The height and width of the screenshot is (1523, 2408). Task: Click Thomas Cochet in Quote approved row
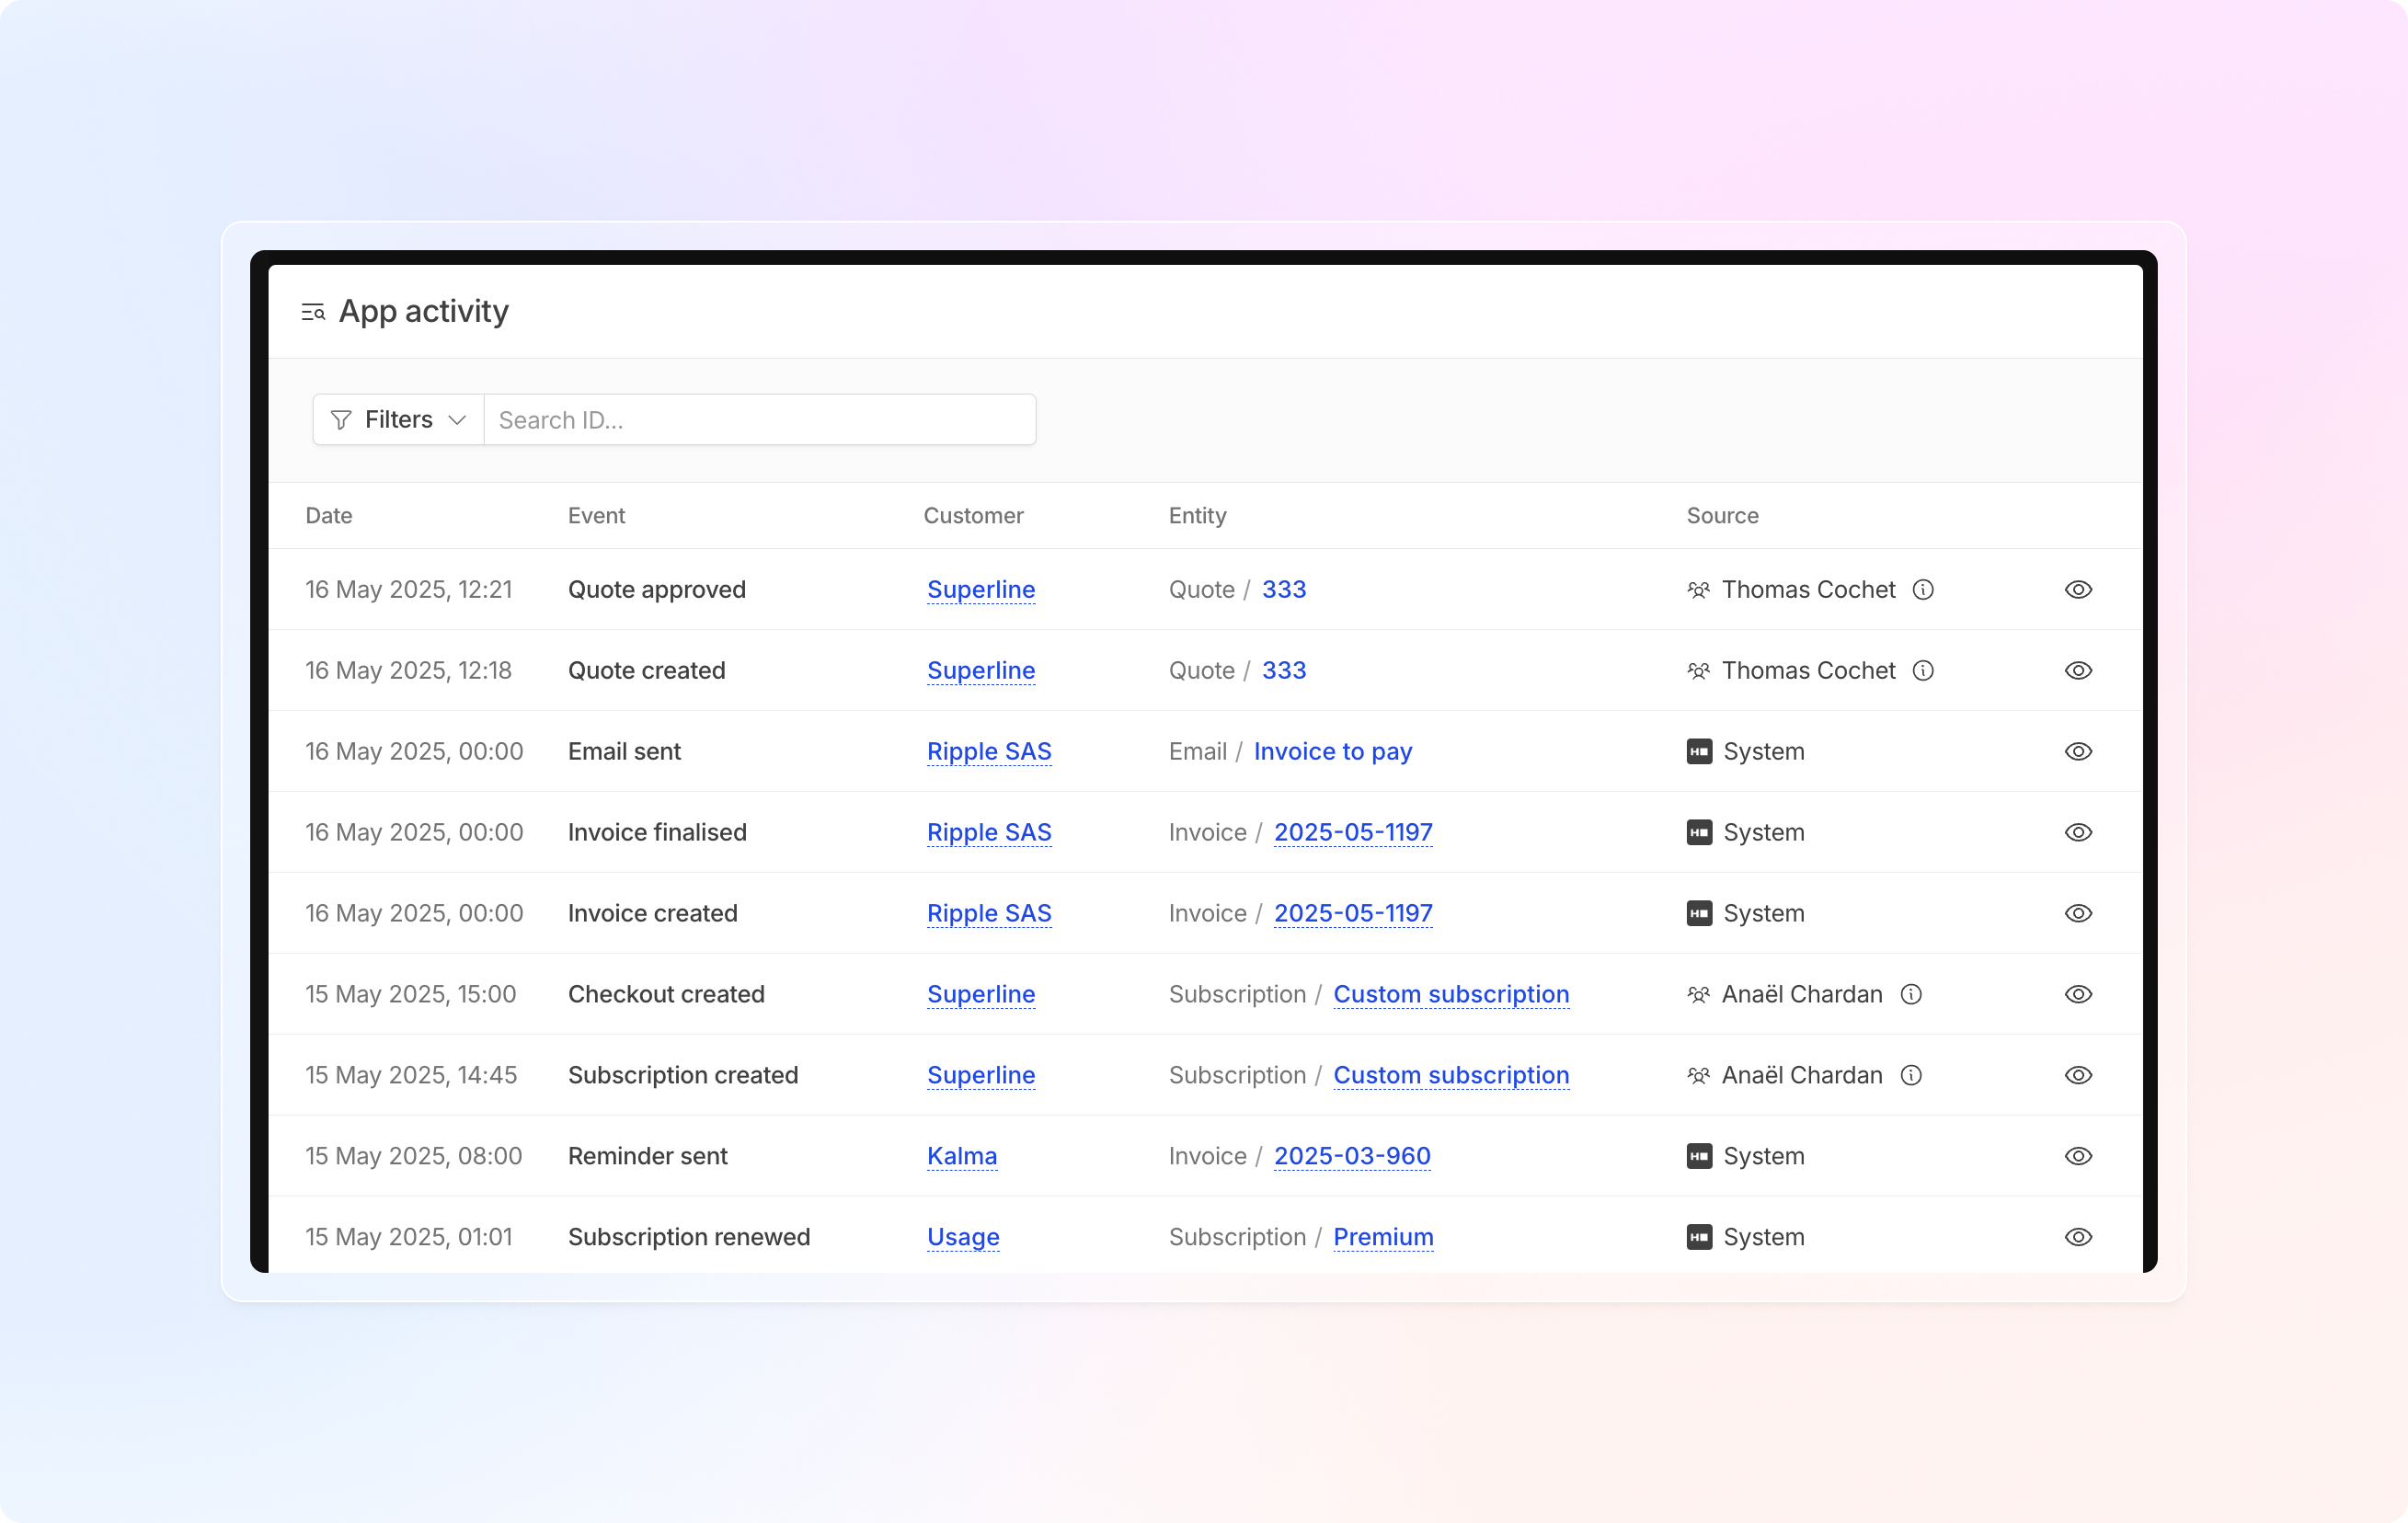[1808, 590]
